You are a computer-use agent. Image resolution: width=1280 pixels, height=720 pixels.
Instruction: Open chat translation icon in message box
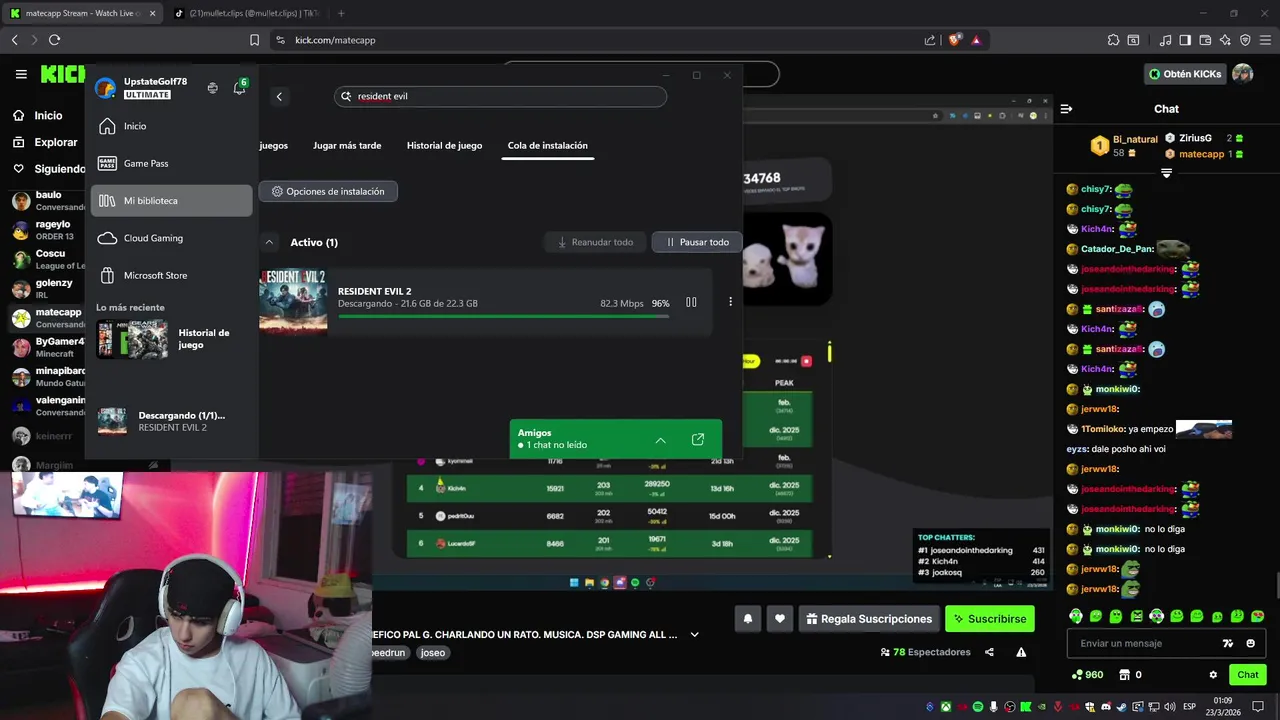pos(1228,644)
